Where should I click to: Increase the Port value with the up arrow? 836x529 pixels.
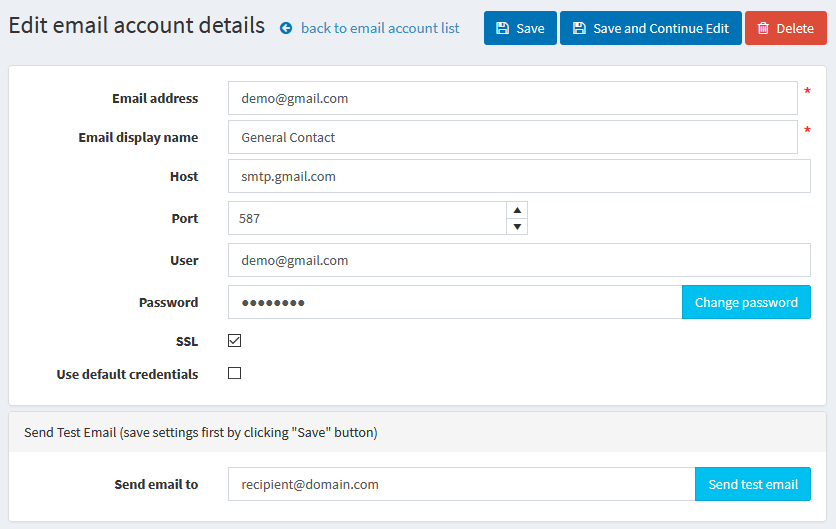517,210
